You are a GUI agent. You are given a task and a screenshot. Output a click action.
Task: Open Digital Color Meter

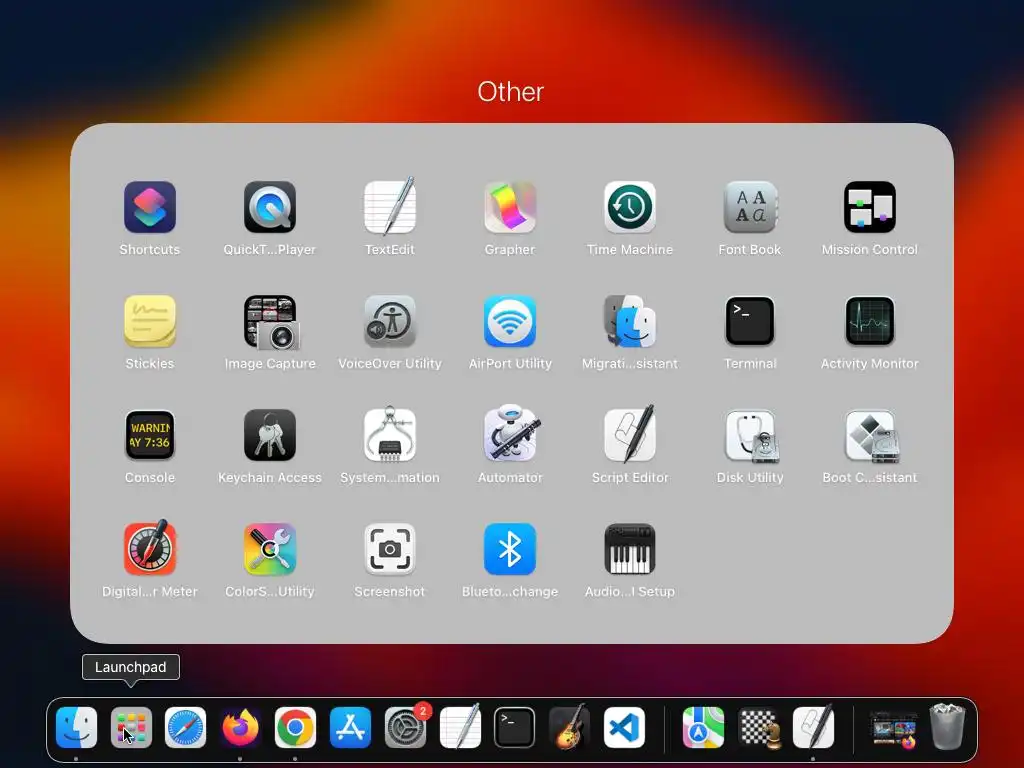[x=150, y=549]
